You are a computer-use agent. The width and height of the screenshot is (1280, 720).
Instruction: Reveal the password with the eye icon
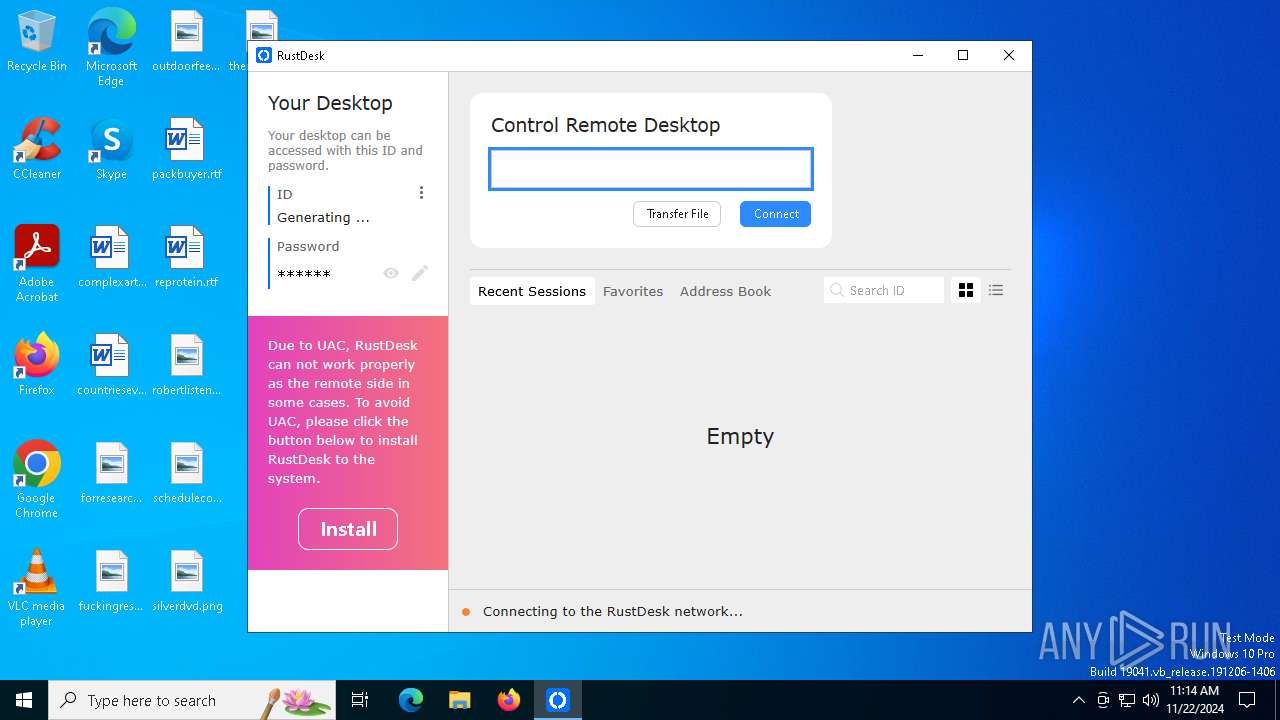tap(391, 273)
